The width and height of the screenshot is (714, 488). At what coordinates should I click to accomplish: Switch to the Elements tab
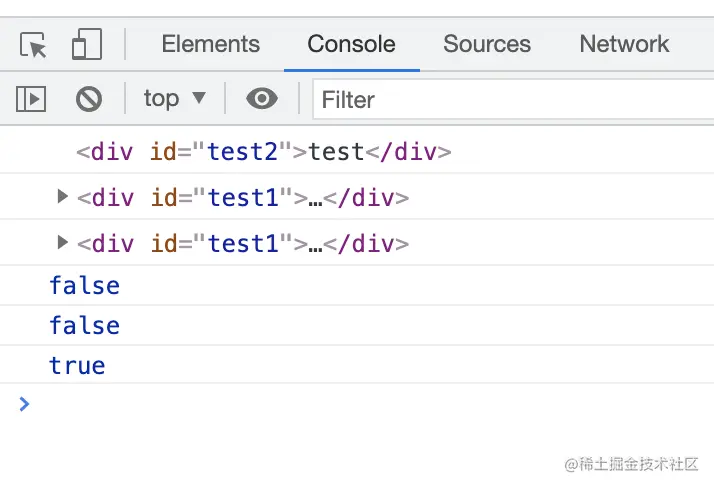pyautogui.click(x=210, y=44)
